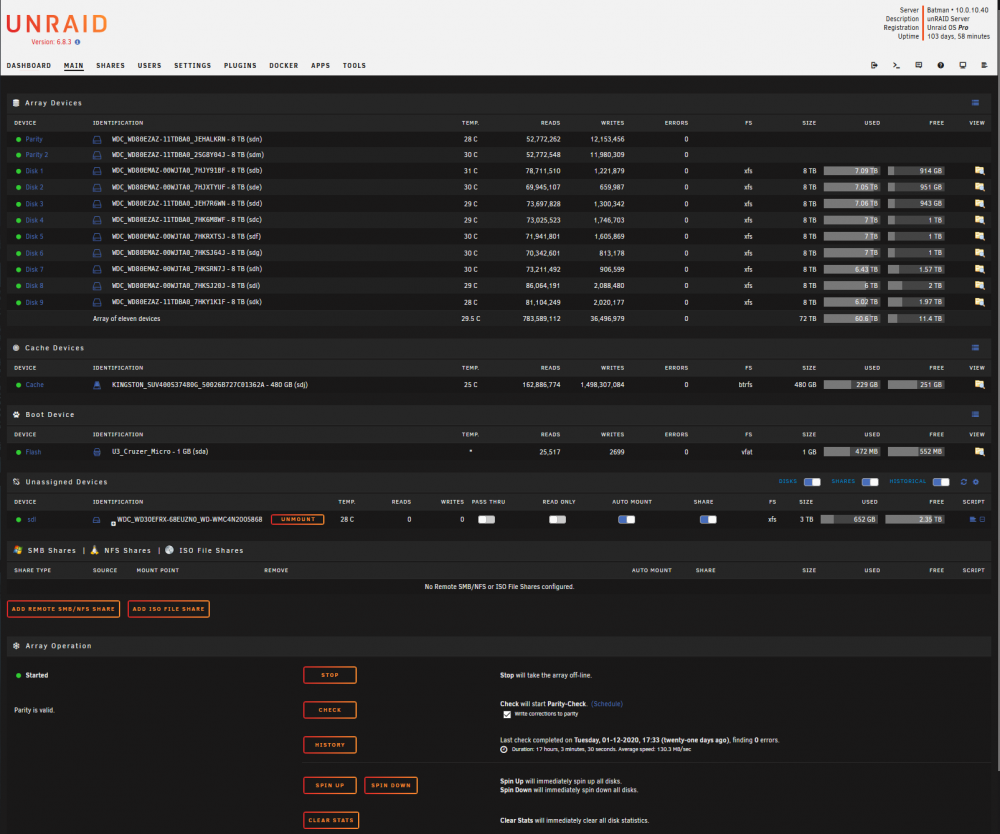1000x834 pixels.
Task: Toggle Array Devices view at panel right
Action: click(975, 103)
